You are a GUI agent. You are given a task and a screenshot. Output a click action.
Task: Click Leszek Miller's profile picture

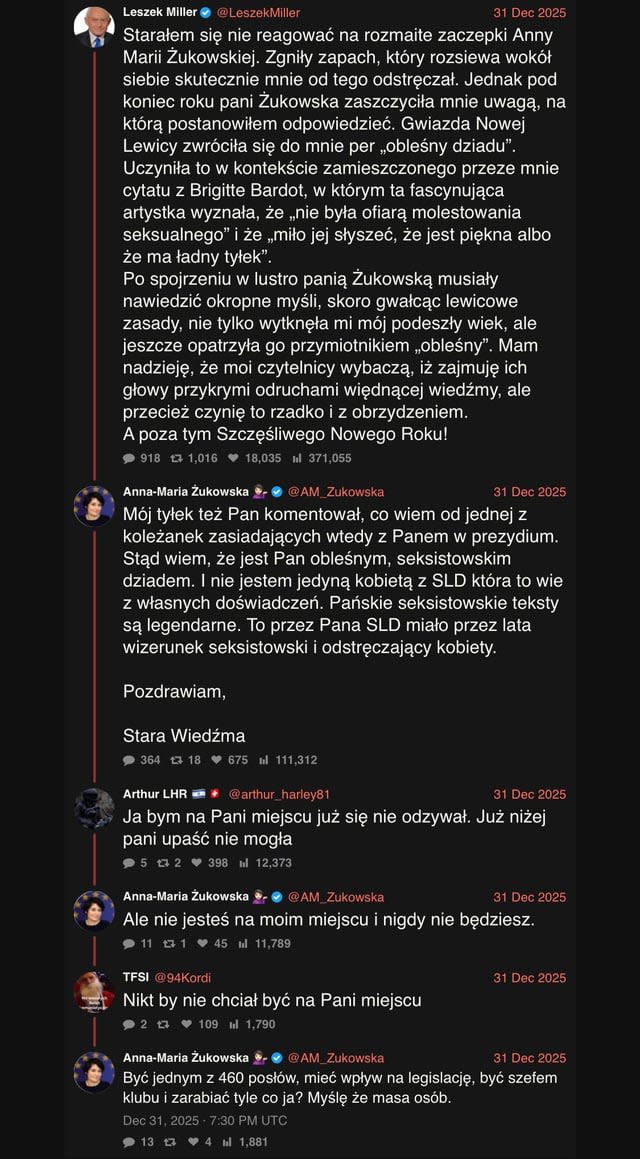(x=94, y=22)
